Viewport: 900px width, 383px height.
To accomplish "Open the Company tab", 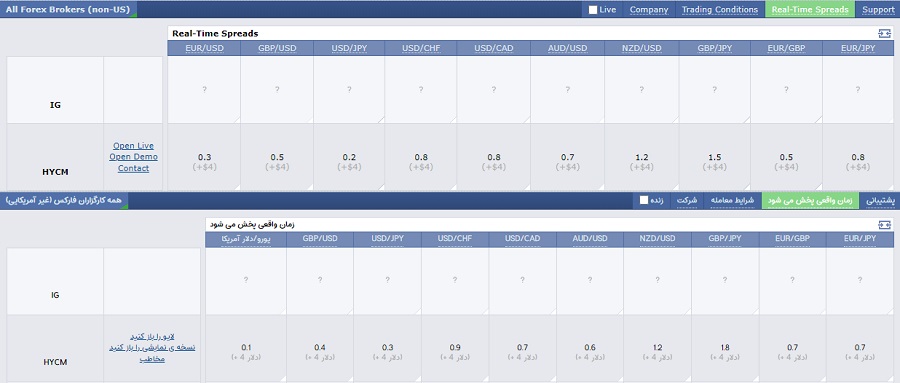I will (x=649, y=10).
